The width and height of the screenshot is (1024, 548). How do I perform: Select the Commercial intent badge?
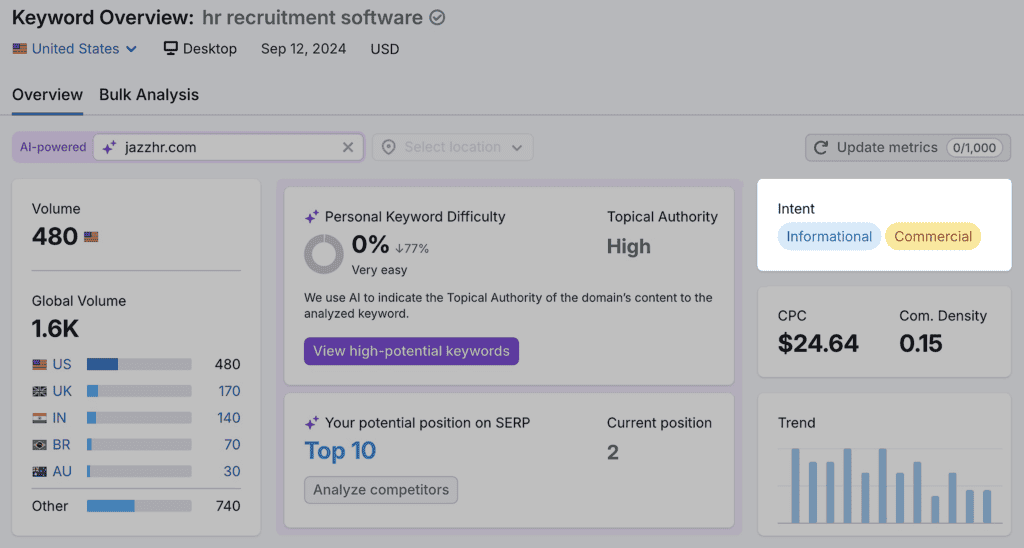tap(933, 237)
